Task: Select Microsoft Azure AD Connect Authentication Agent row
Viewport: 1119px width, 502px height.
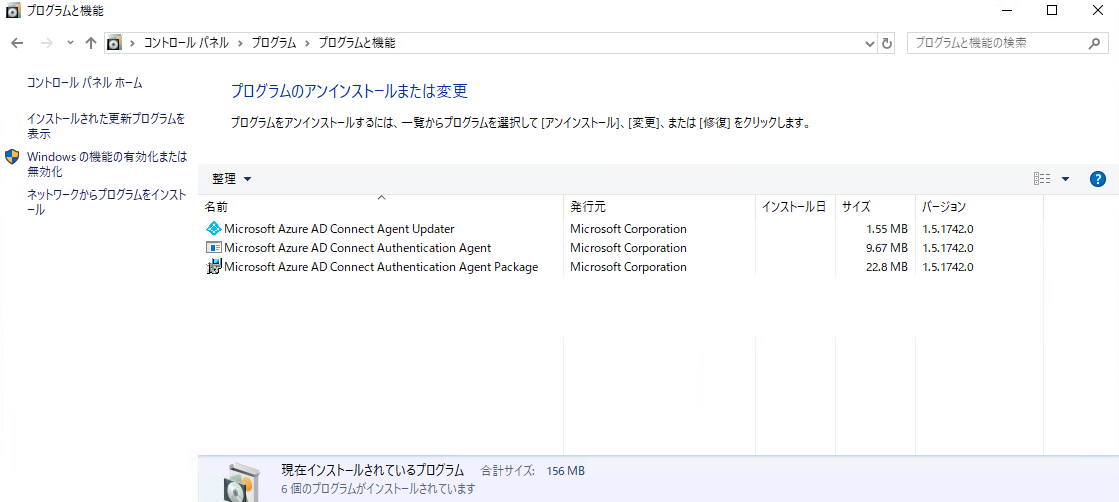Action: click(x=621, y=248)
